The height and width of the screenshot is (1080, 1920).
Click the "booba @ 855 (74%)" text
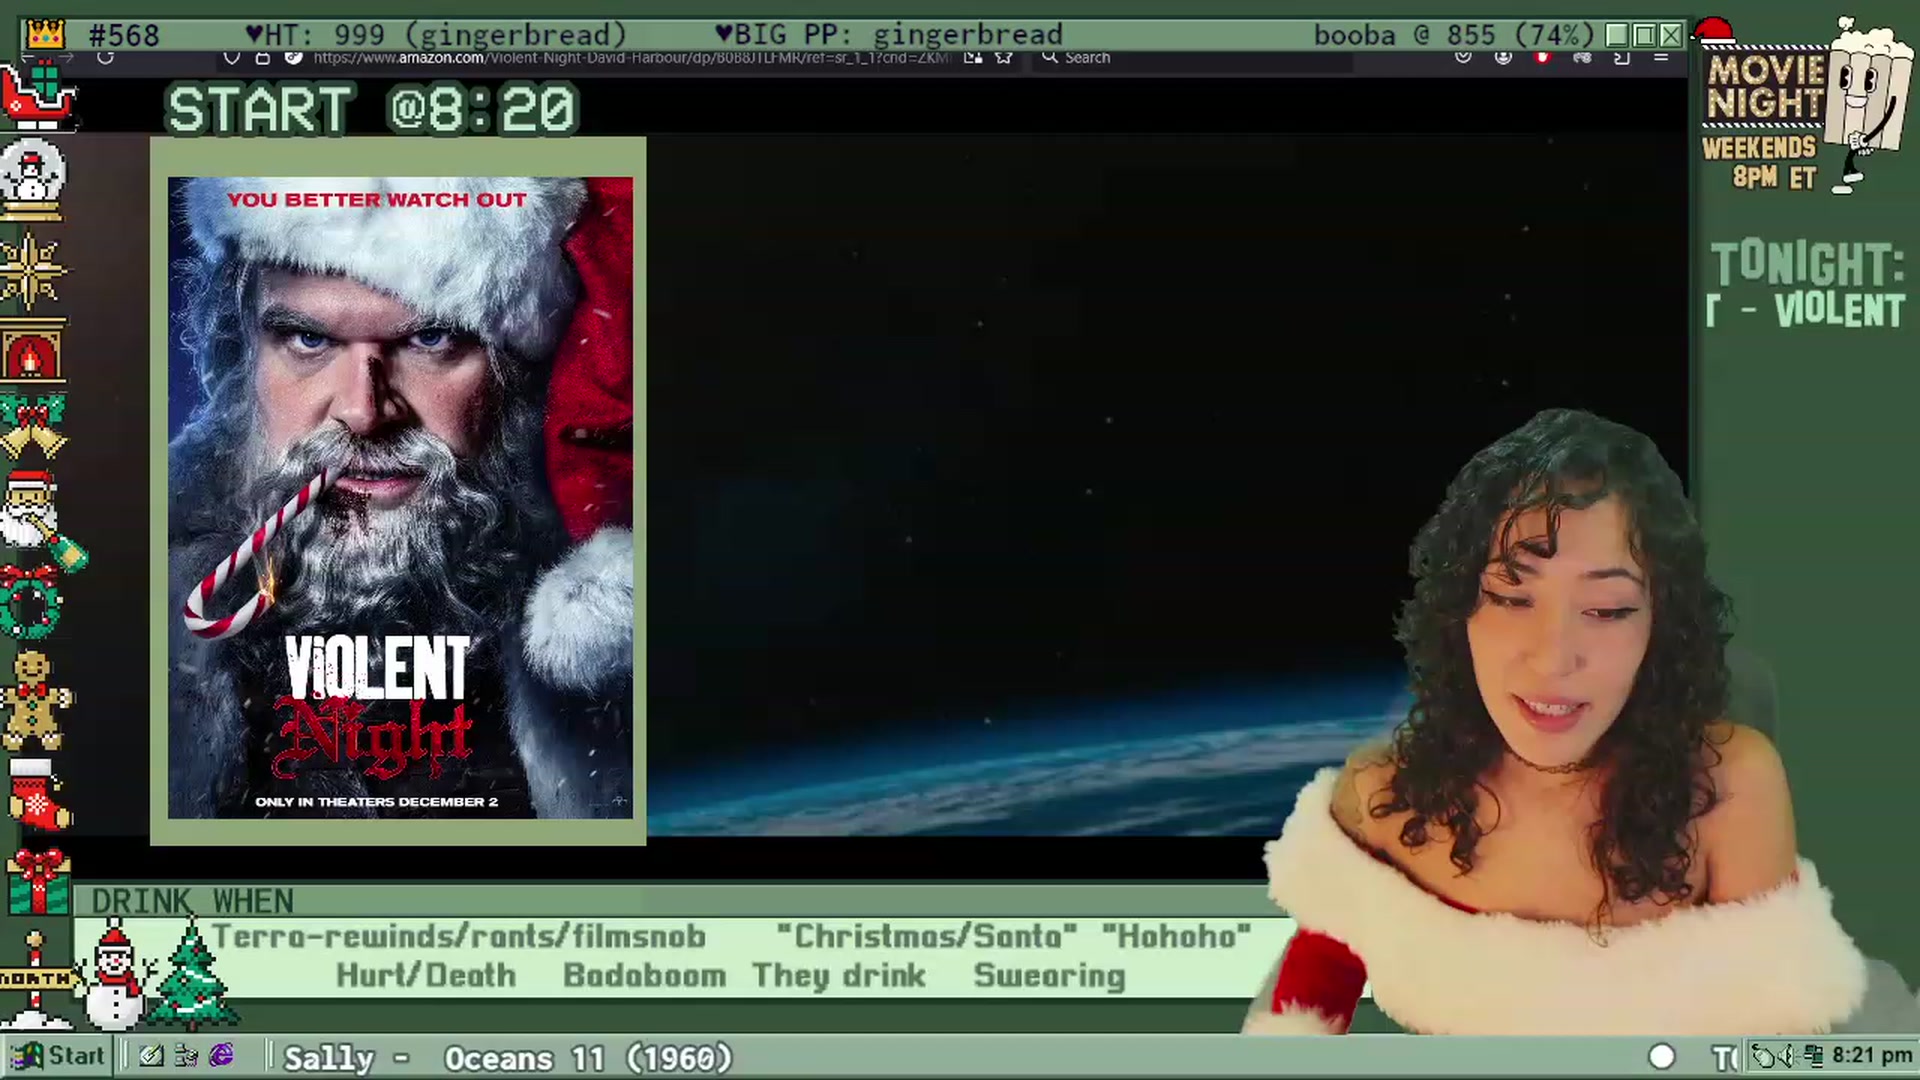pyautogui.click(x=1454, y=36)
